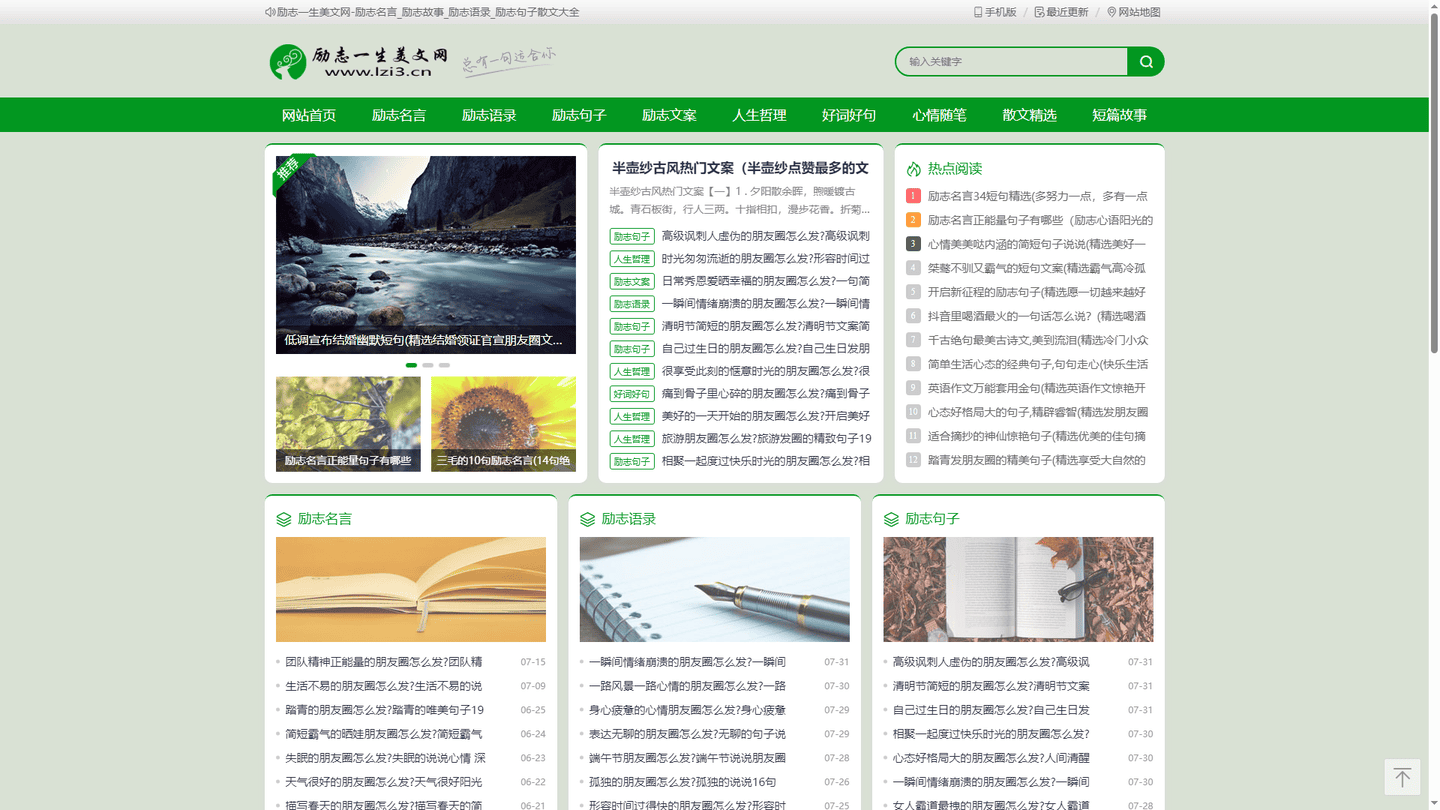Image resolution: width=1440 pixels, height=810 pixels.
Task: Click the 推荐 ribbon on carousel
Action: tap(291, 170)
